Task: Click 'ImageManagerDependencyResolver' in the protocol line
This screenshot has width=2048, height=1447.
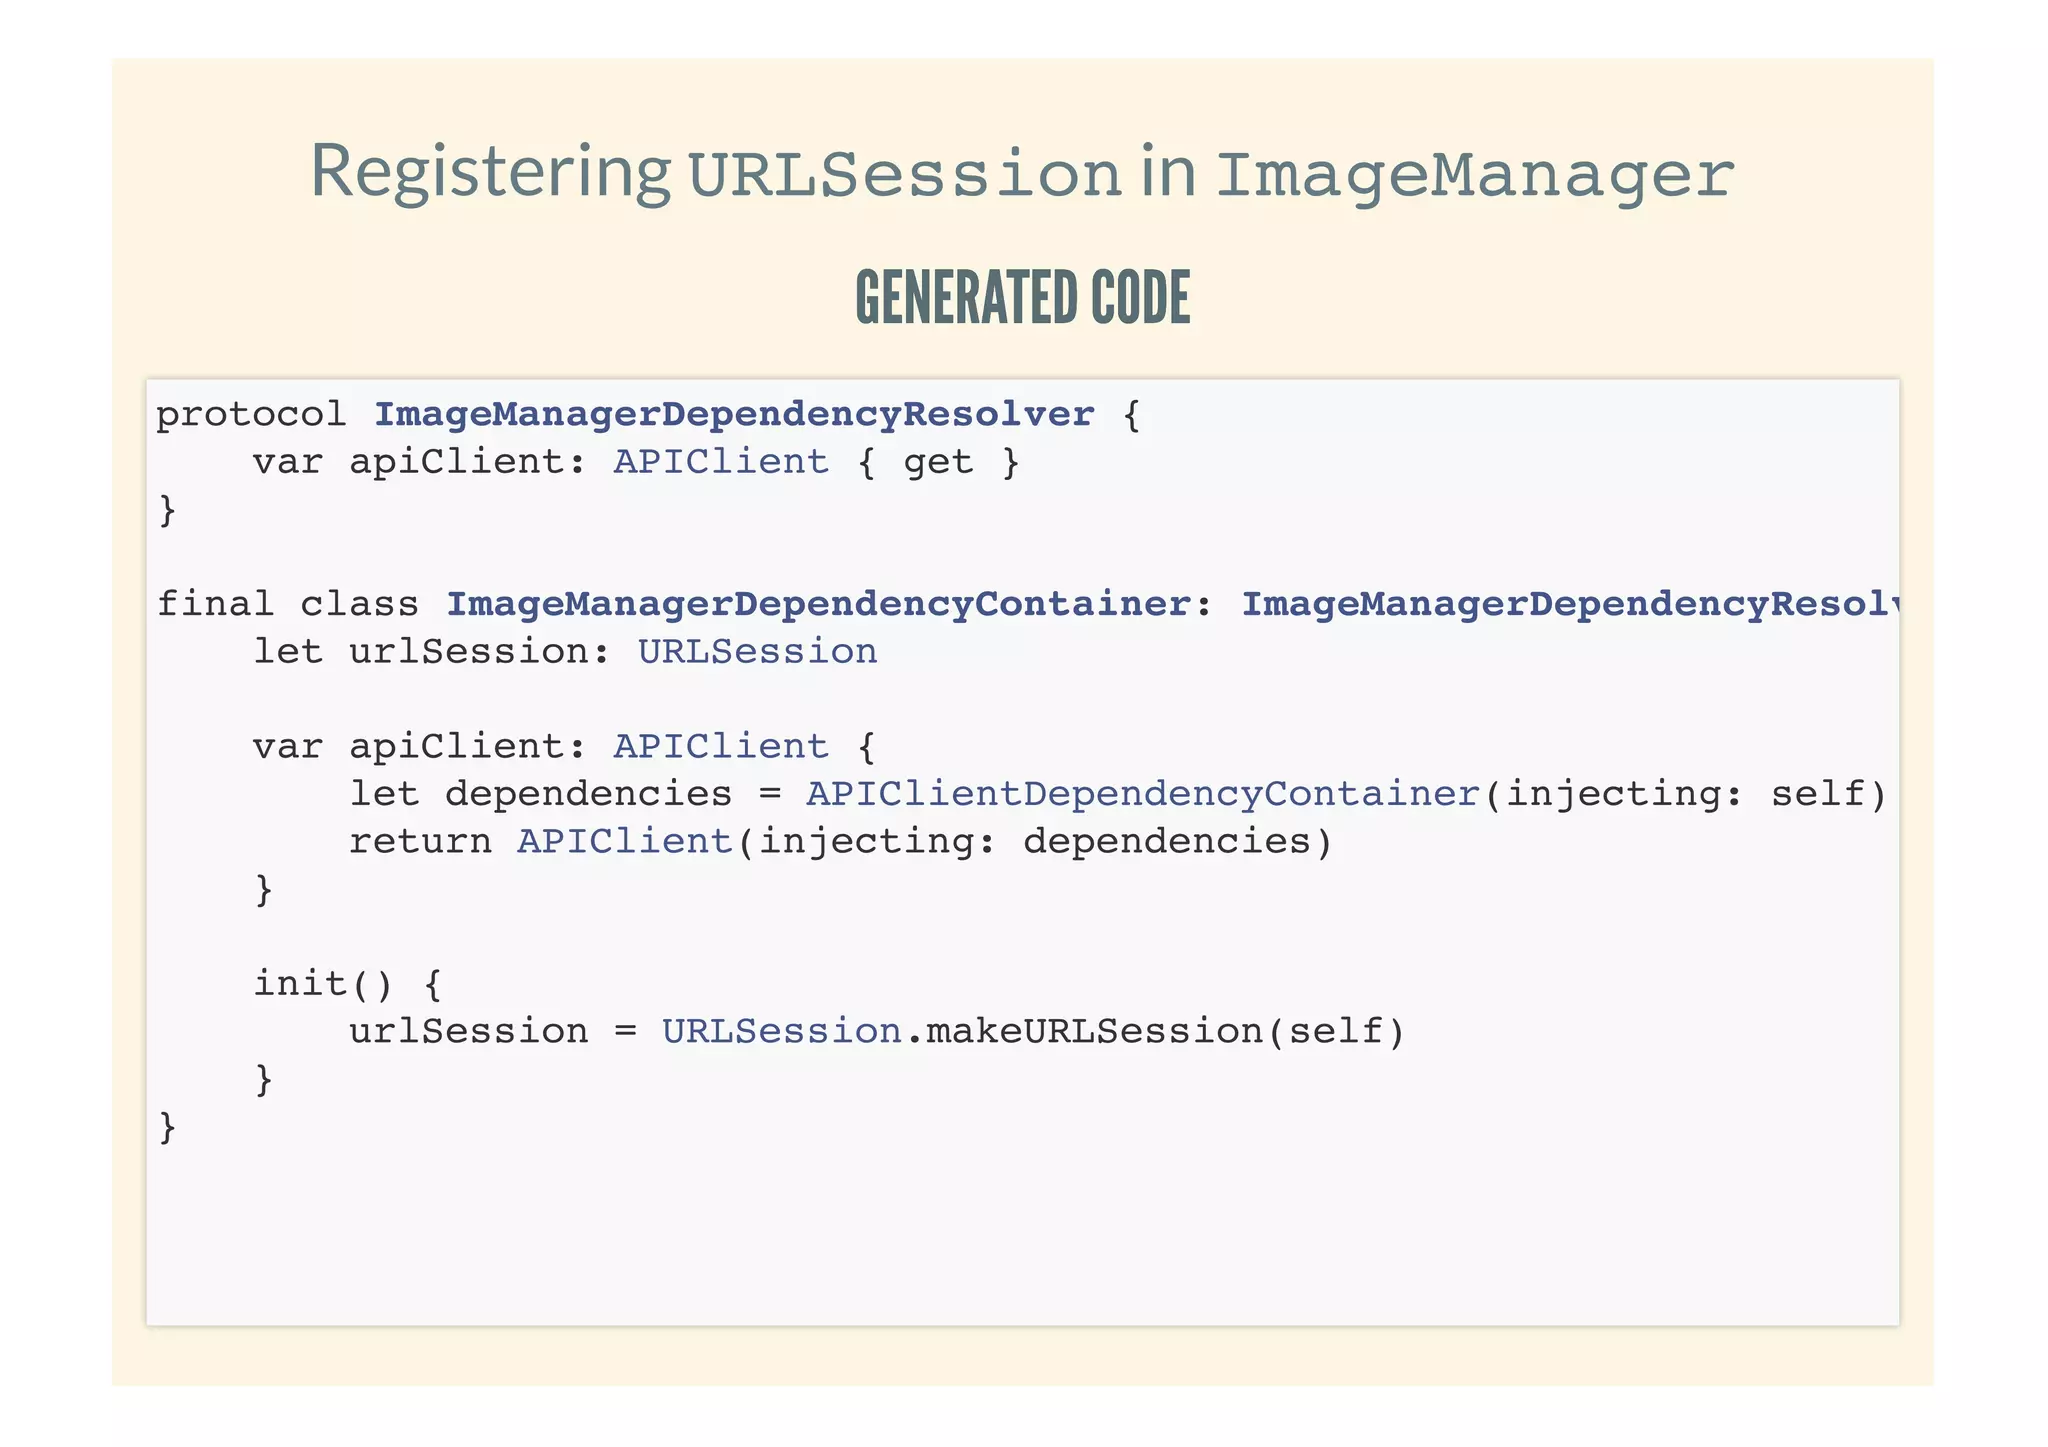Action: [x=734, y=414]
